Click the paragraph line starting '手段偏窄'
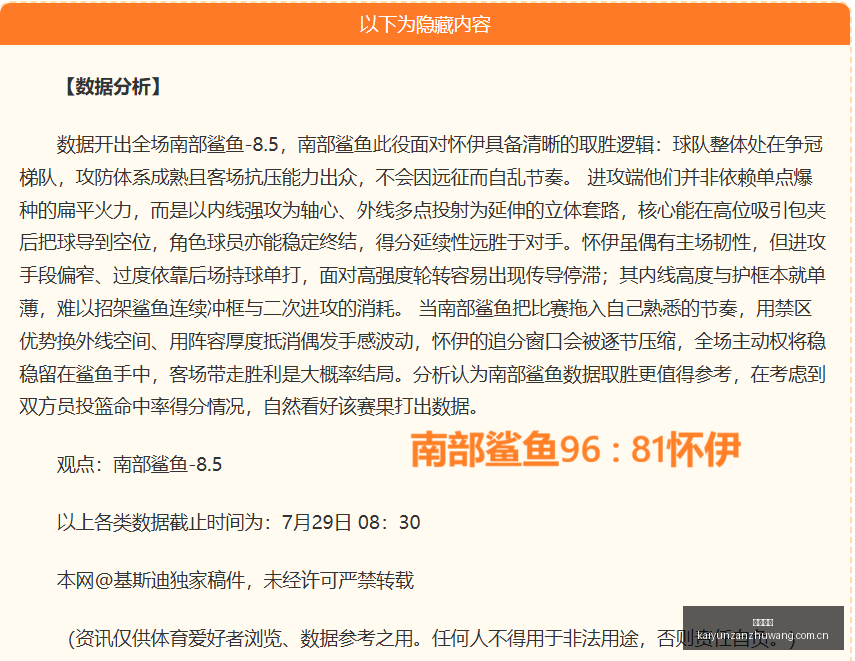 pyautogui.click(x=423, y=275)
